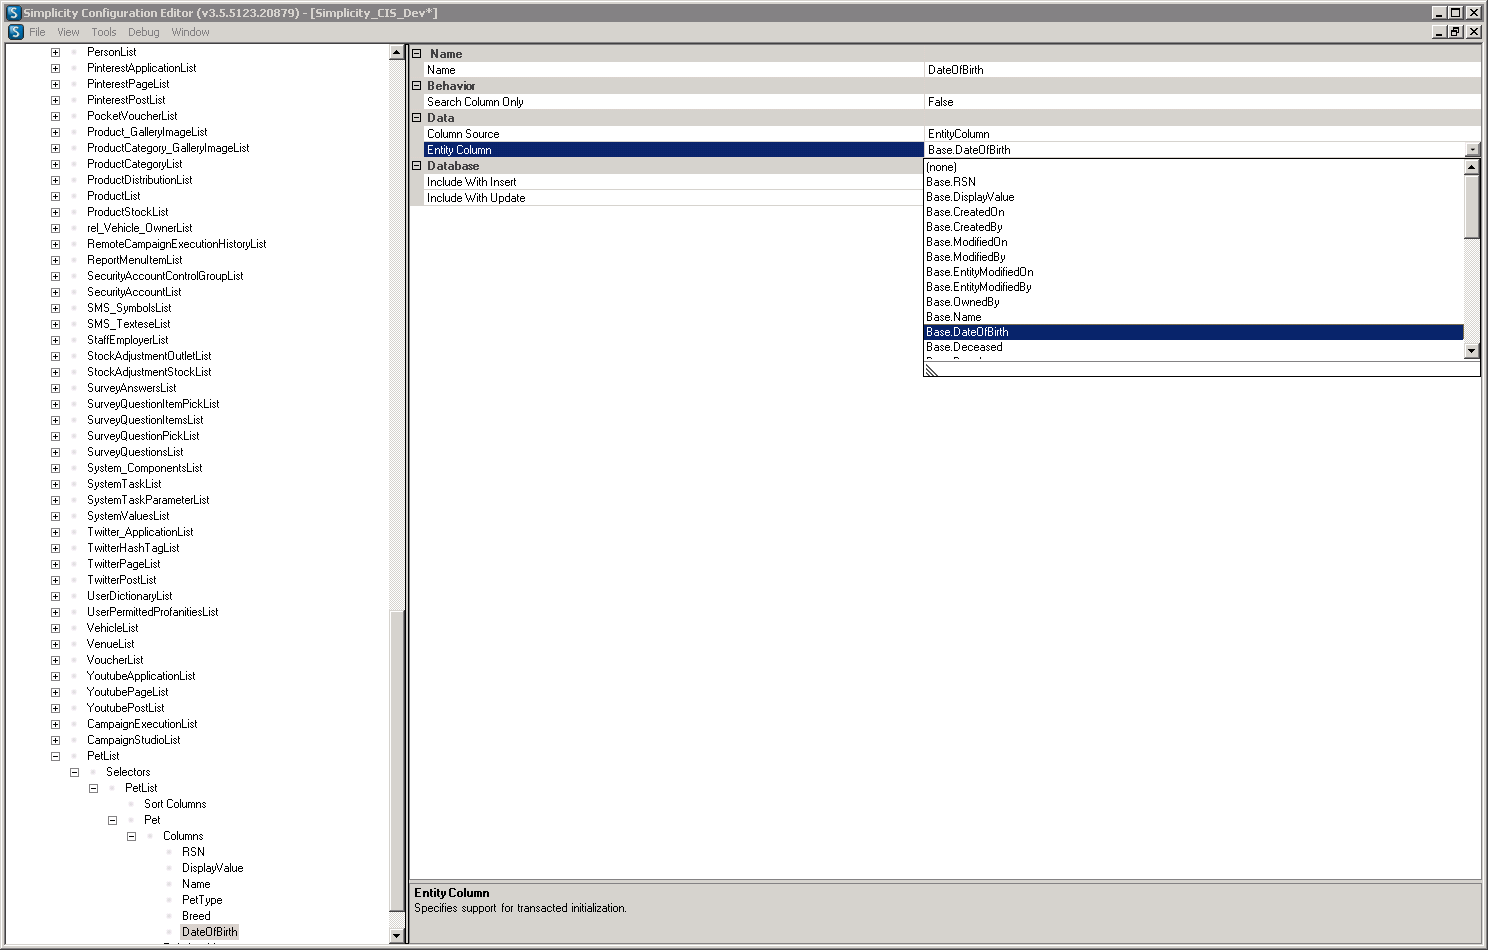This screenshot has height=950, width=1488.
Task: Choose Base.Name in the dropdown list
Action: [1194, 317]
